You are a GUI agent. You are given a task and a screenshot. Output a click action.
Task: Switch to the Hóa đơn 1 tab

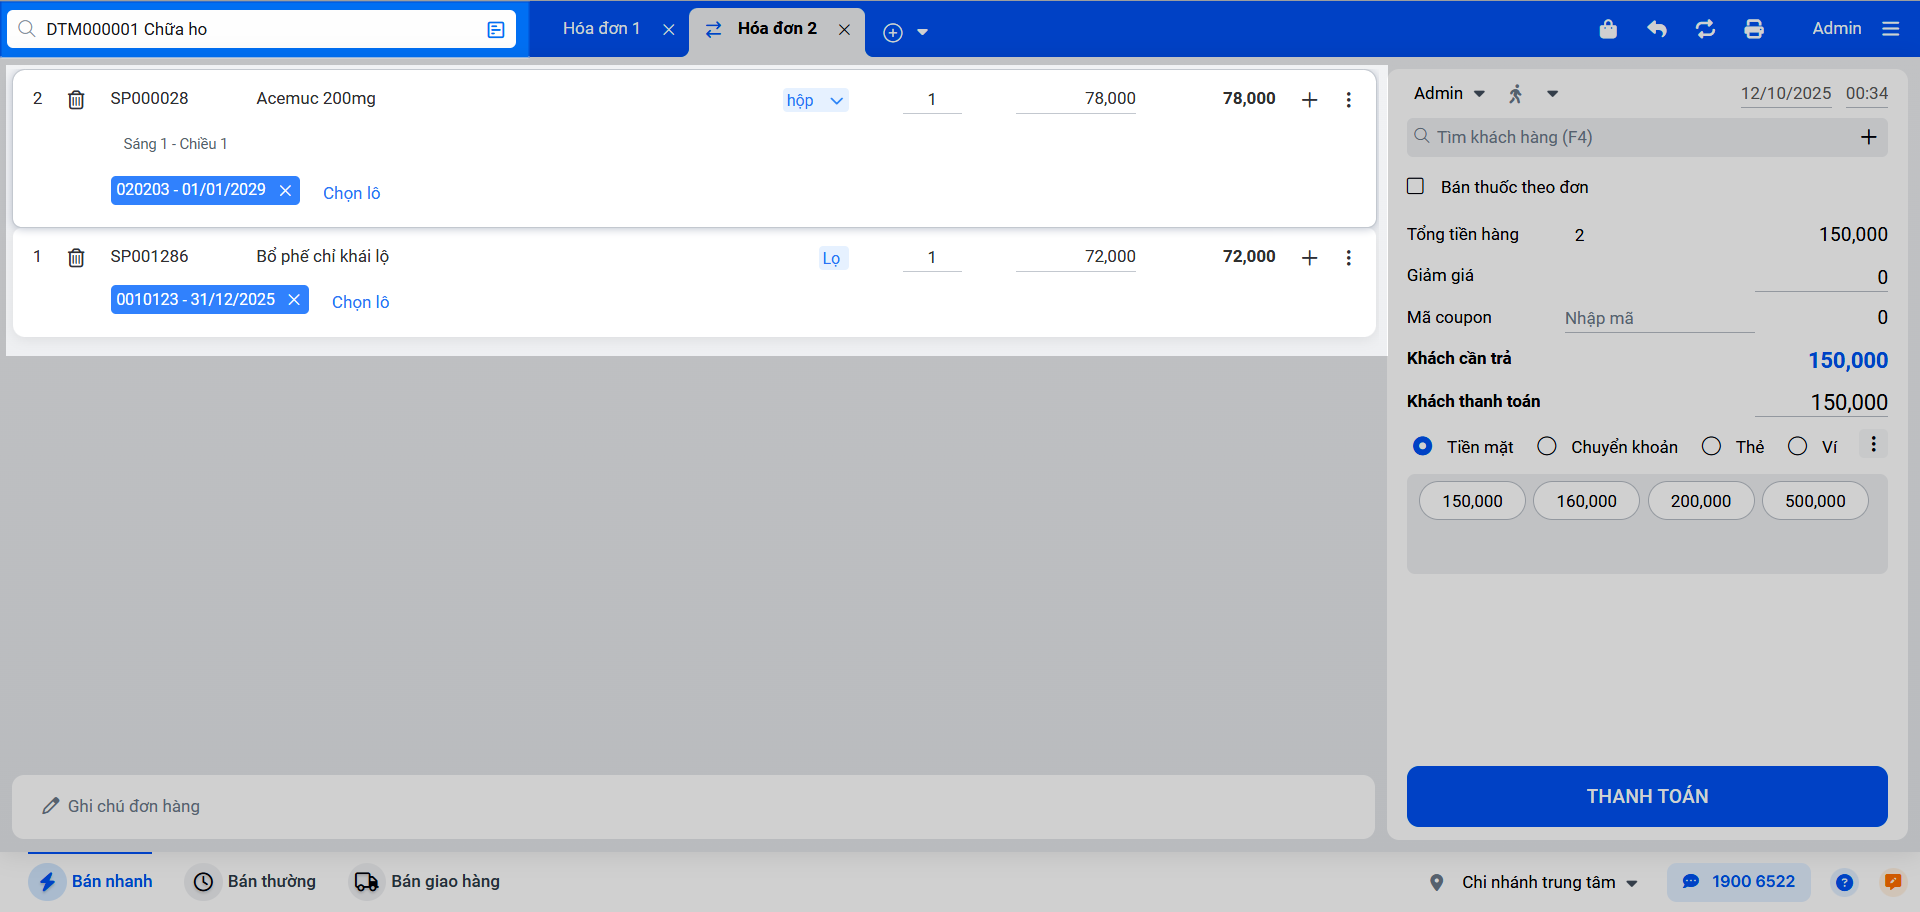[601, 28]
